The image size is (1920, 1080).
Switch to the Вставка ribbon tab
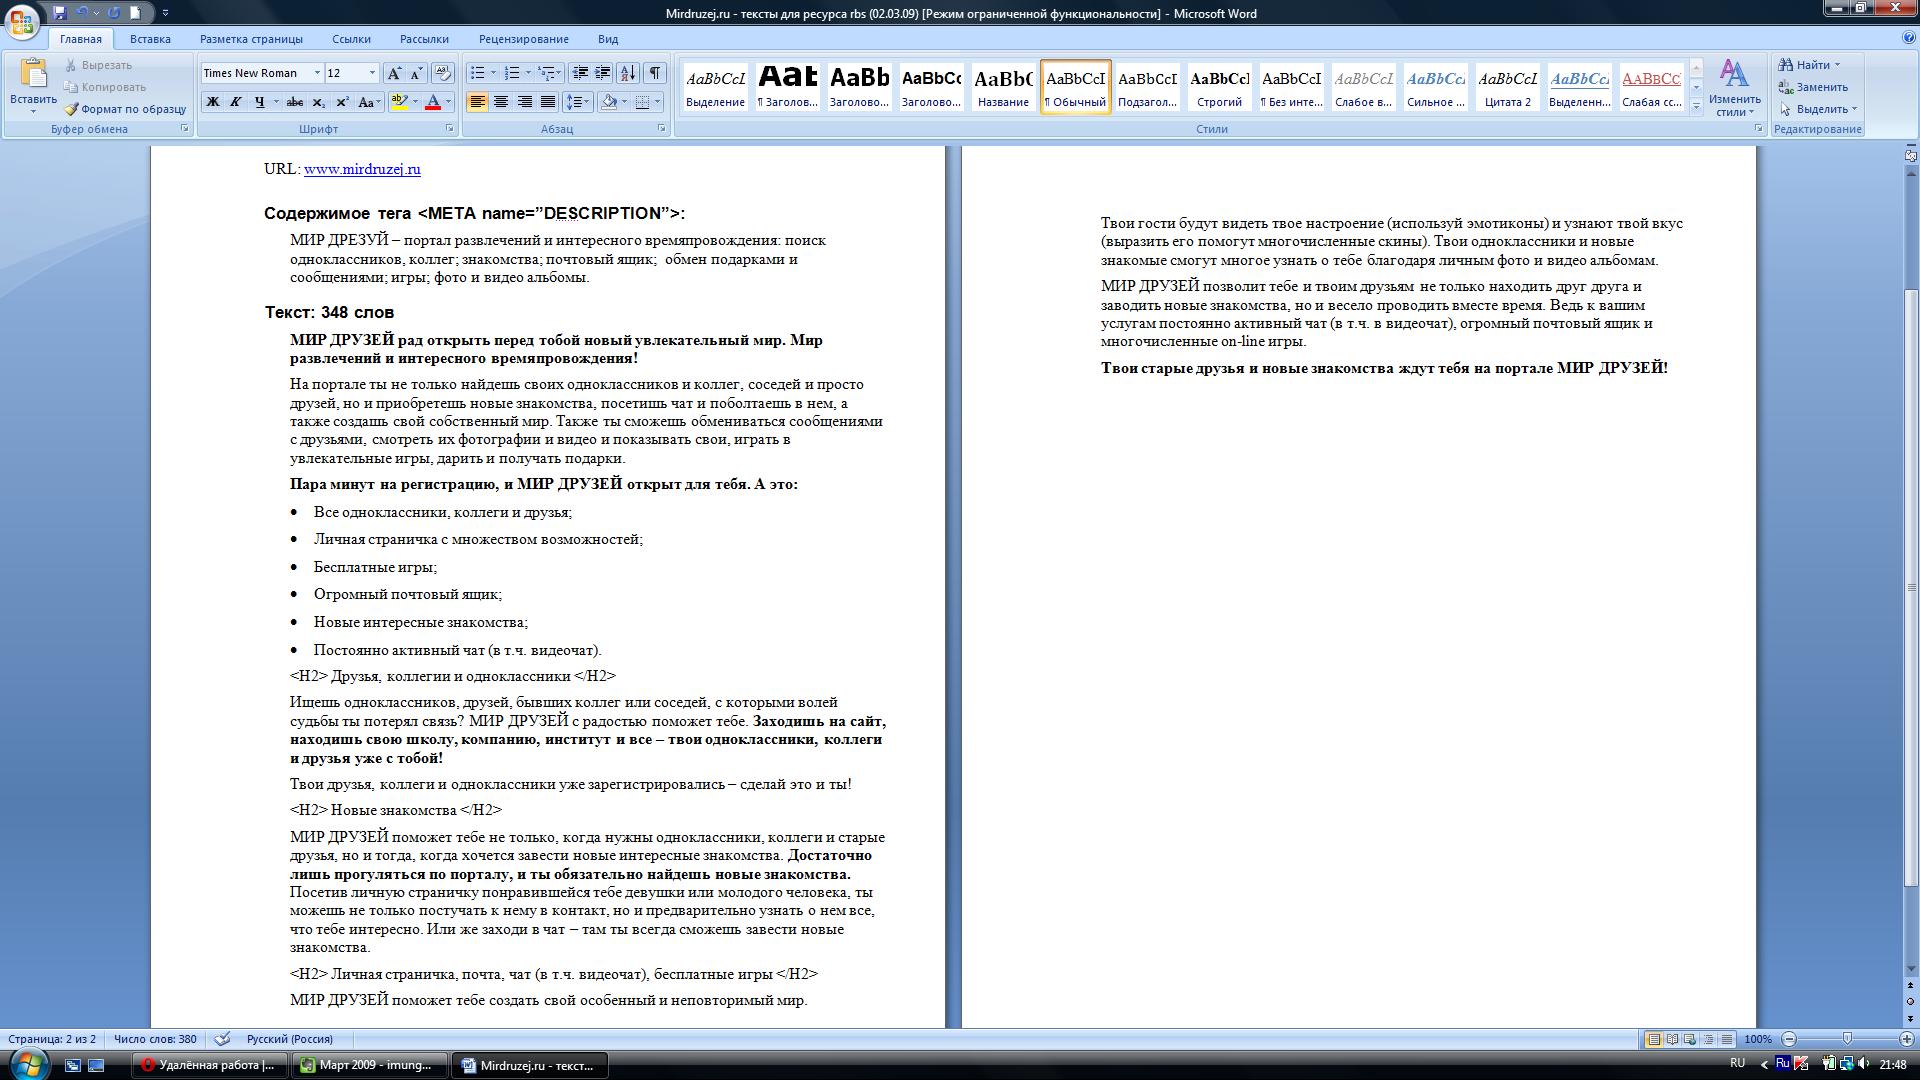[x=150, y=39]
